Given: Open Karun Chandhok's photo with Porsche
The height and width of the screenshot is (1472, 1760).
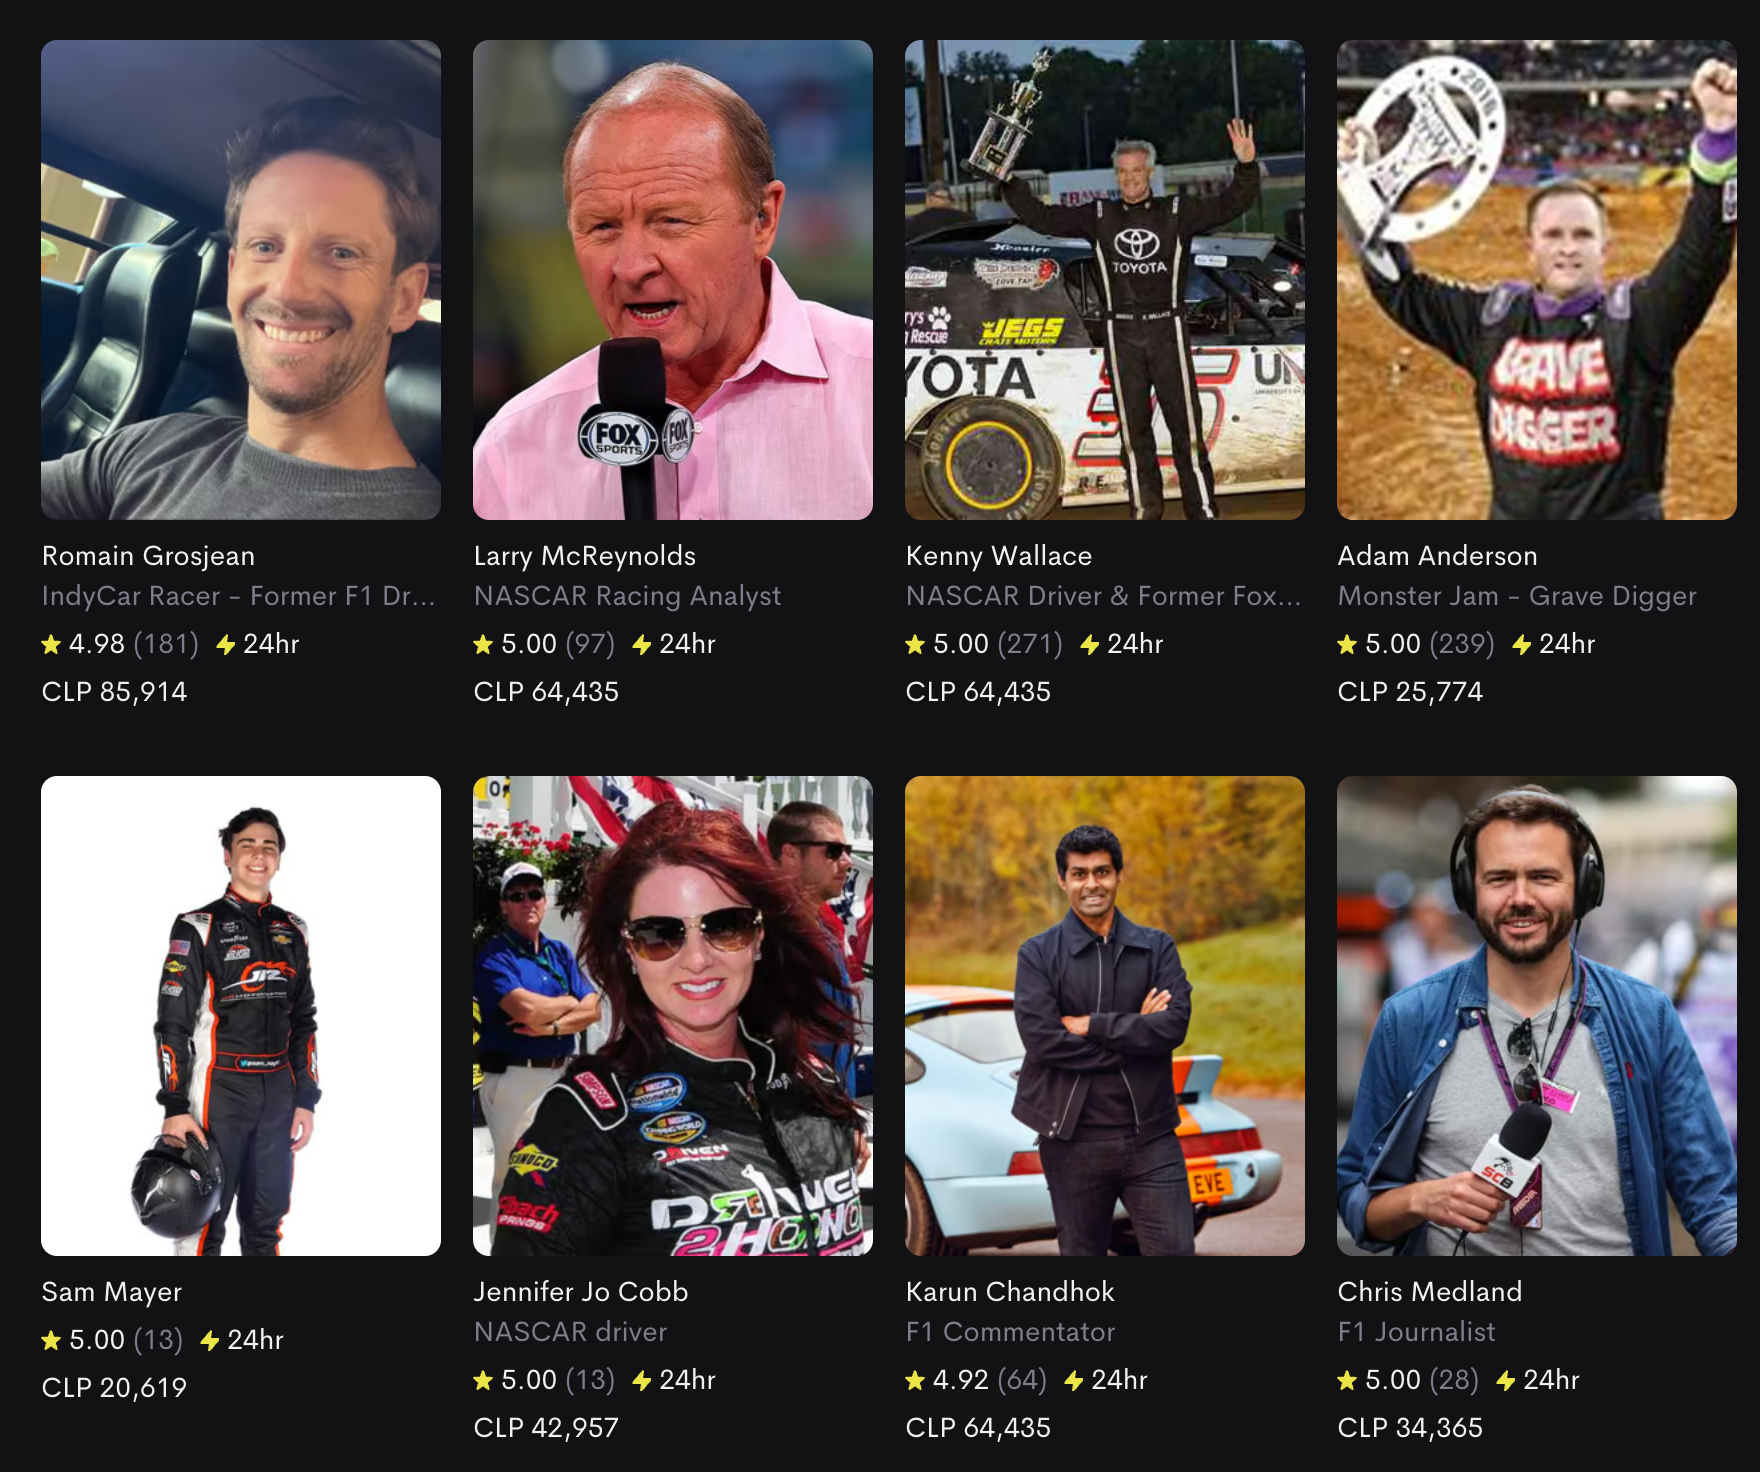Looking at the screenshot, I should tap(1105, 1016).
